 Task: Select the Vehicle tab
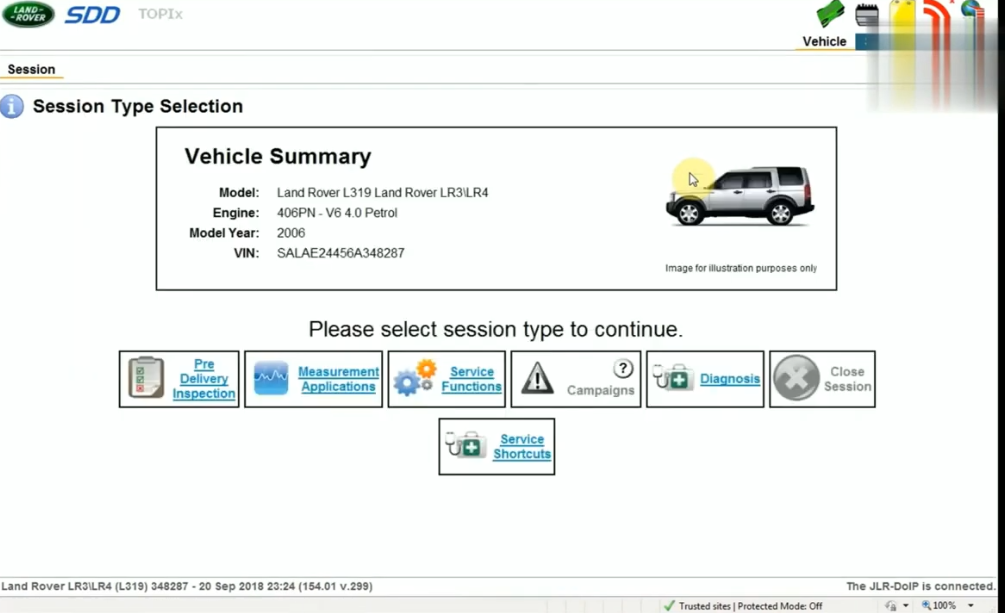pos(824,42)
